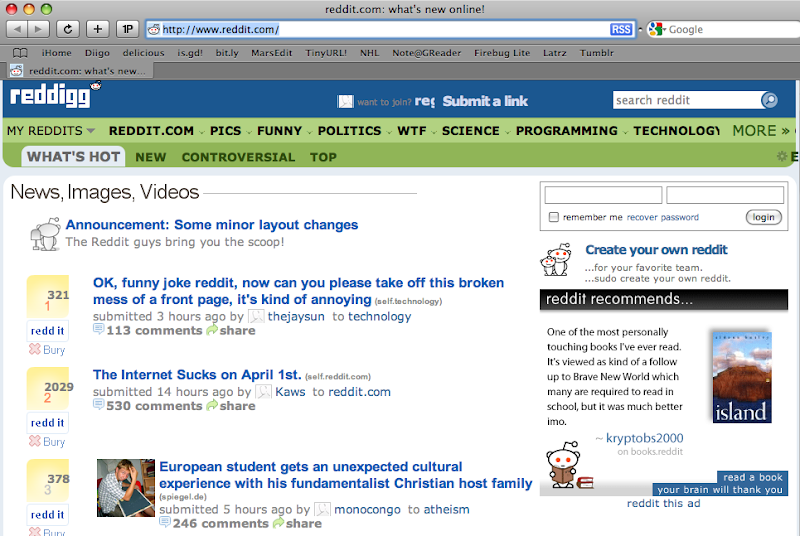Reload the page with the refresh button
Viewport: 800px width, 536px height.
click(x=67, y=29)
